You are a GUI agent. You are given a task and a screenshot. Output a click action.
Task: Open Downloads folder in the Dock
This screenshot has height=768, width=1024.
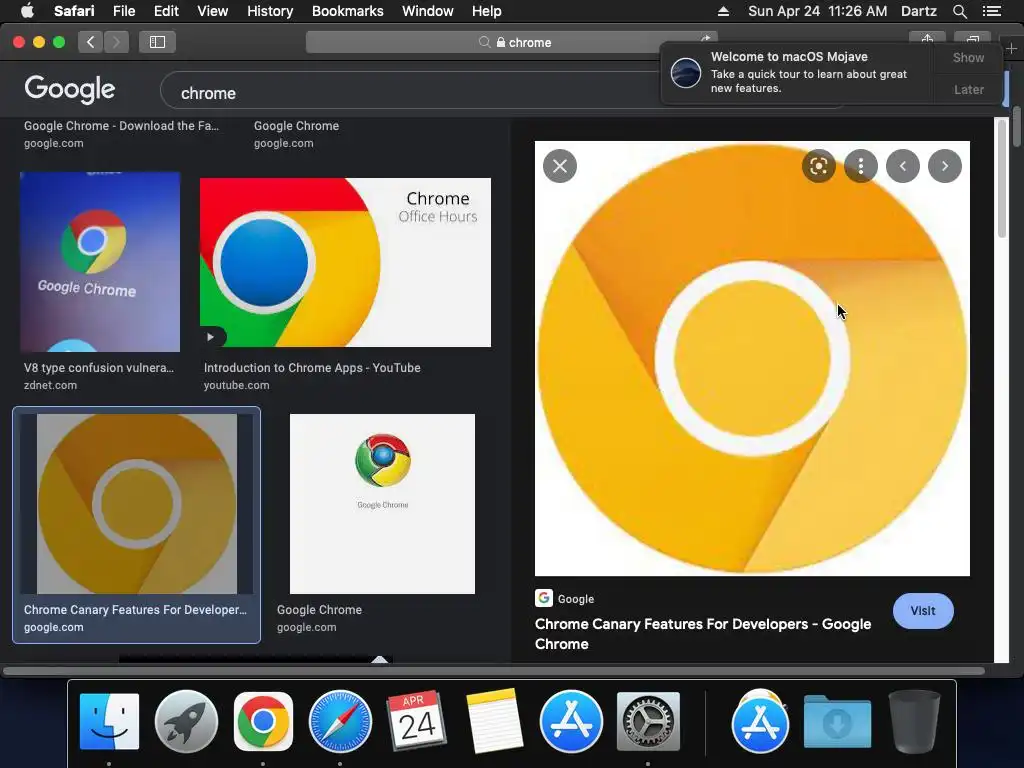[x=837, y=722]
